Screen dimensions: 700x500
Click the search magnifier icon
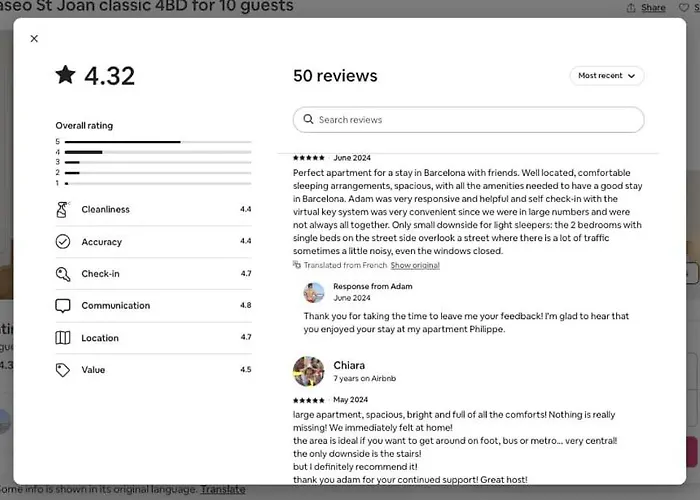pyautogui.click(x=308, y=119)
